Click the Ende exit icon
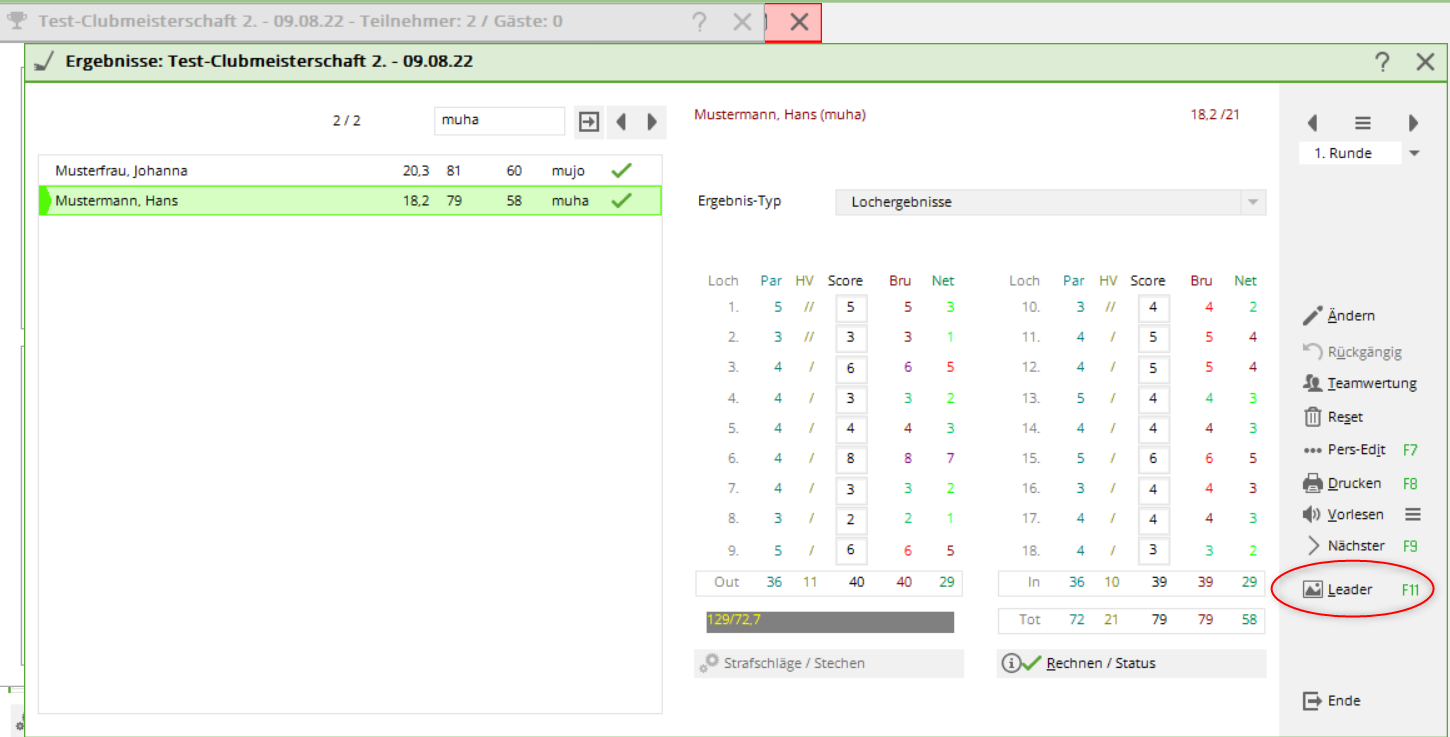Screen dimensions: 1450x737 tap(1313, 701)
